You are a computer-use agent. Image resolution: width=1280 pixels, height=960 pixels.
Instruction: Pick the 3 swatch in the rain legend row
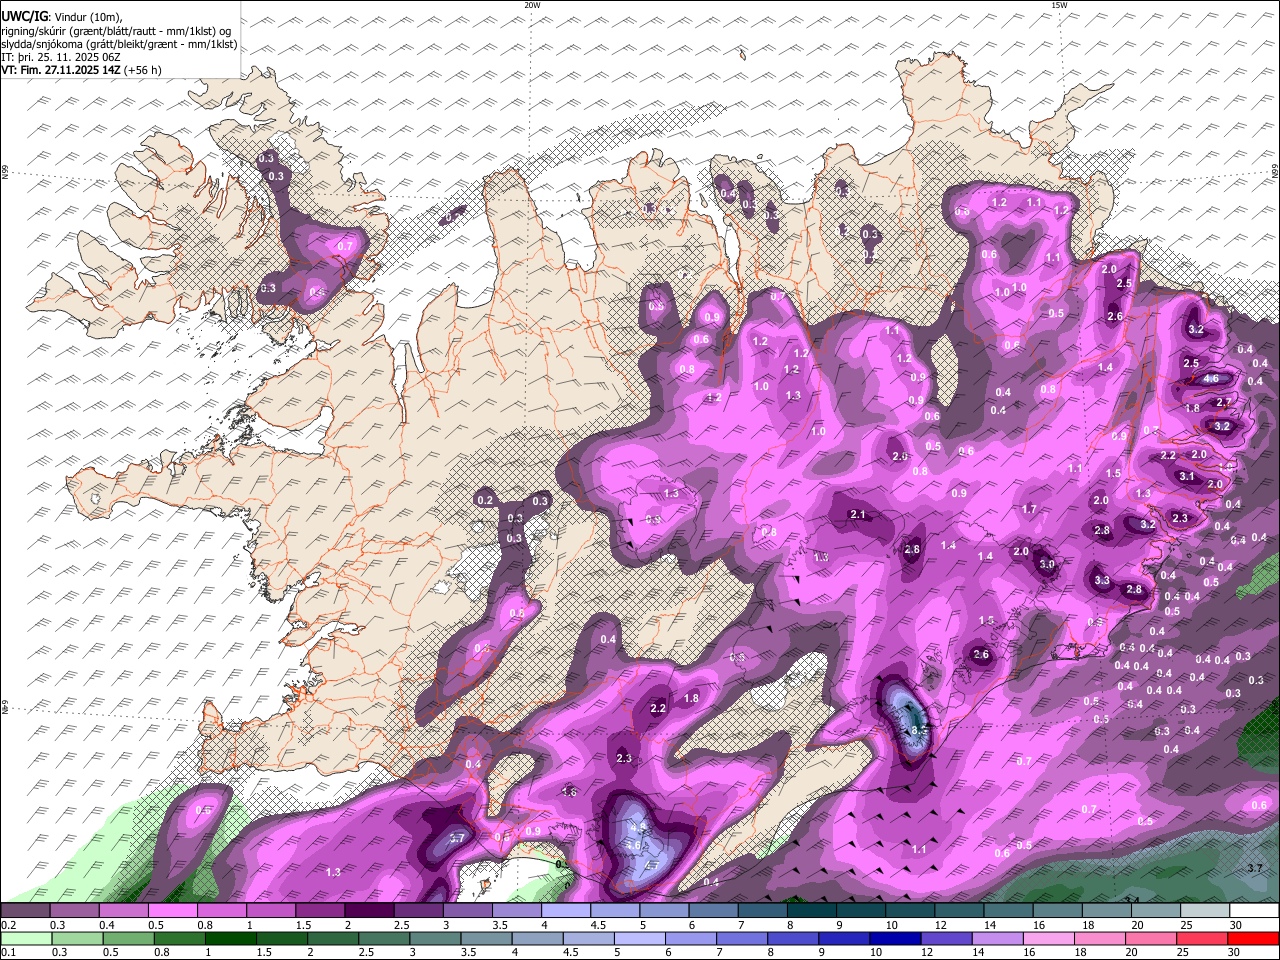coord(435,938)
